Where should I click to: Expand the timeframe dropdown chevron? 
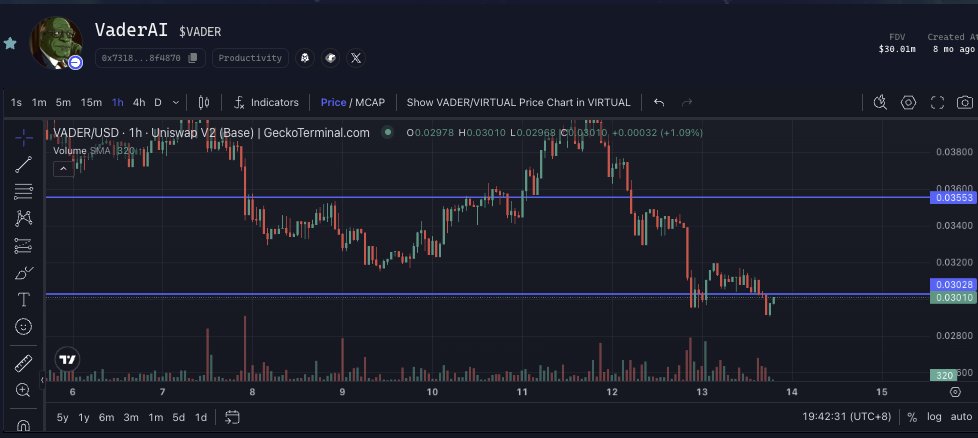point(176,102)
